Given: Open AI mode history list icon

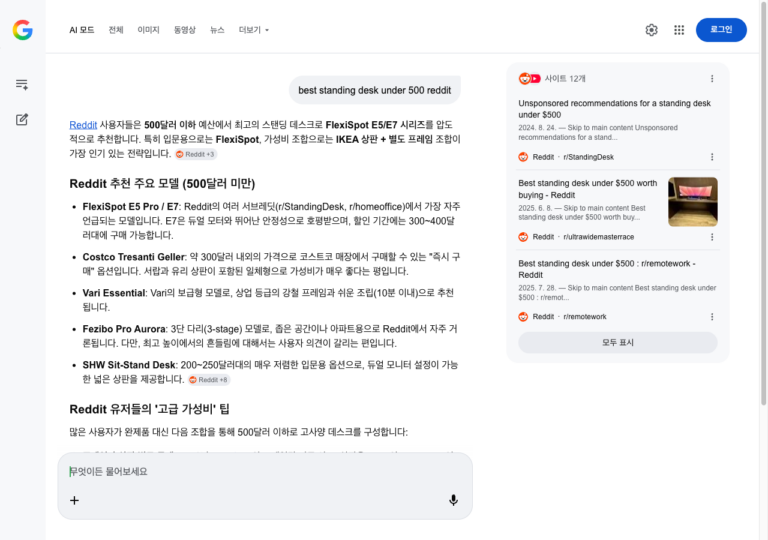Looking at the screenshot, I should click(22, 84).
